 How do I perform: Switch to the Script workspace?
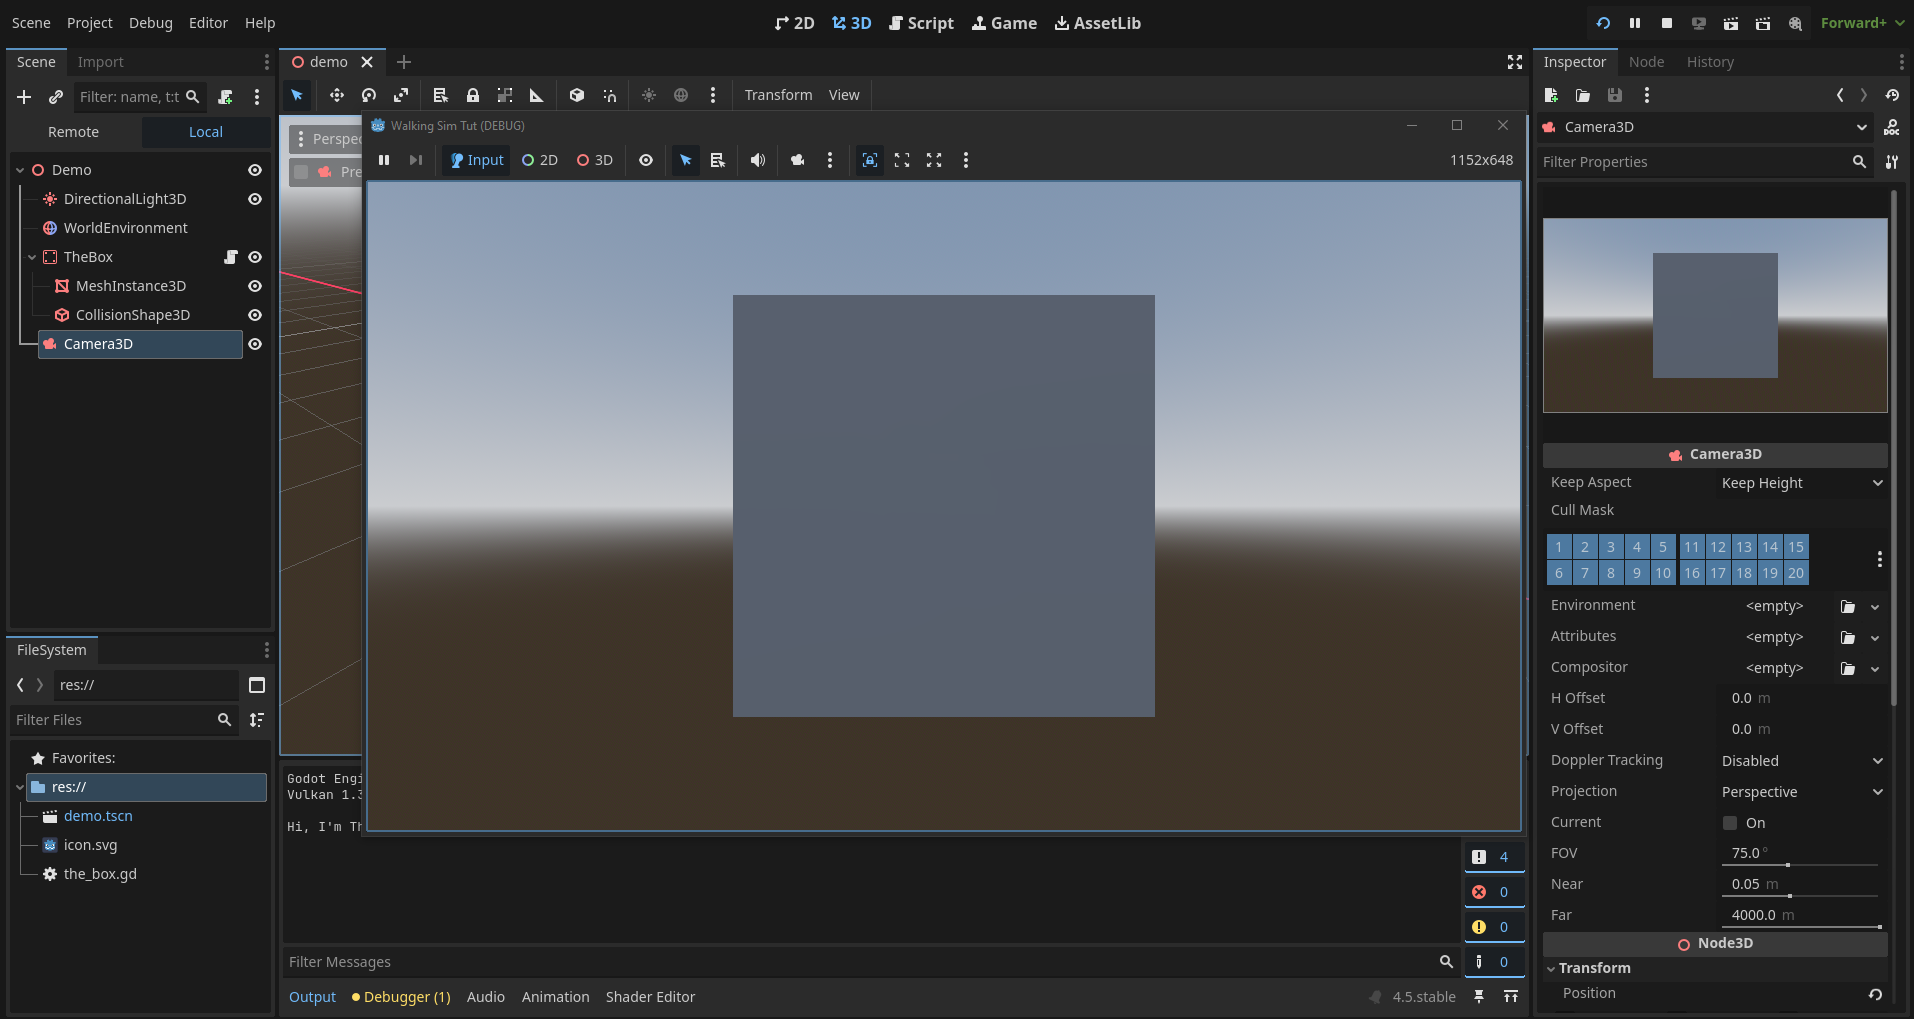[x=921, y=23]
